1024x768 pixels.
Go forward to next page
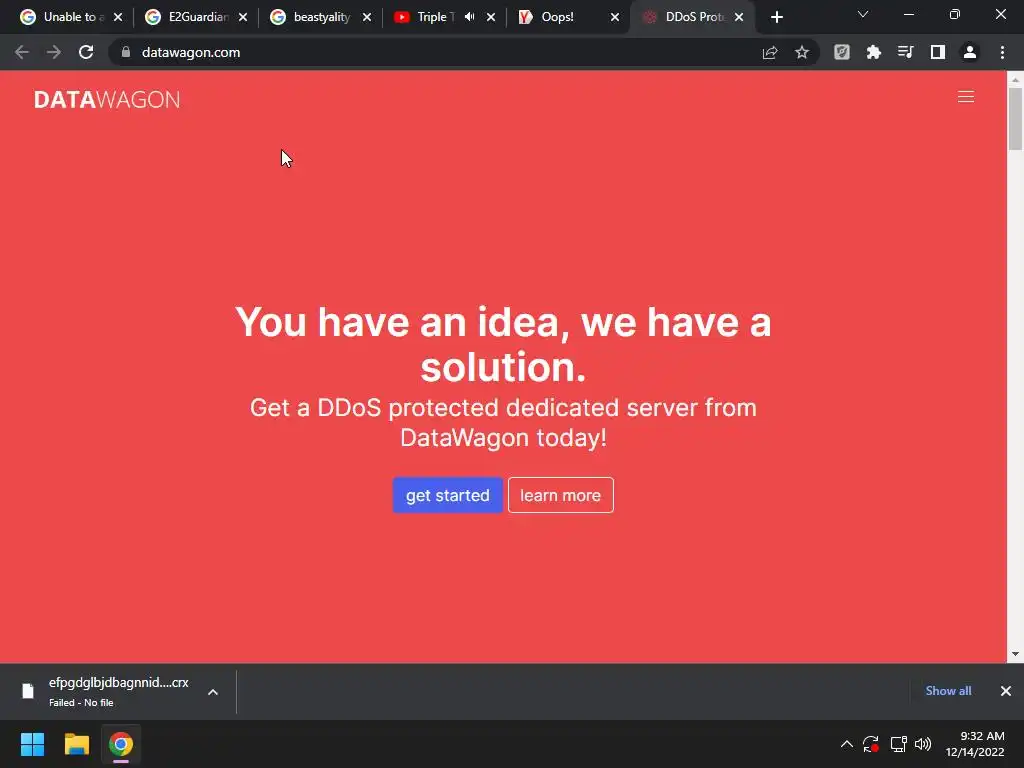[54, 52]
